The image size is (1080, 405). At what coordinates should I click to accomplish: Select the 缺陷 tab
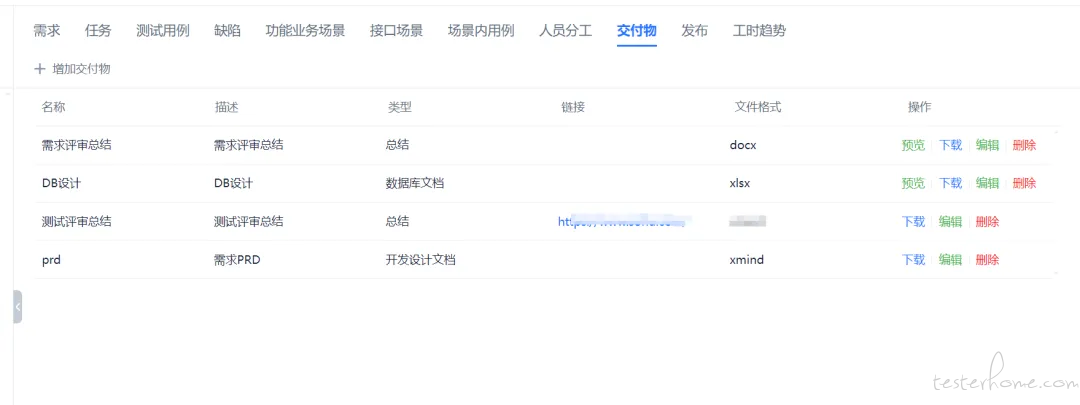[227, 30]
